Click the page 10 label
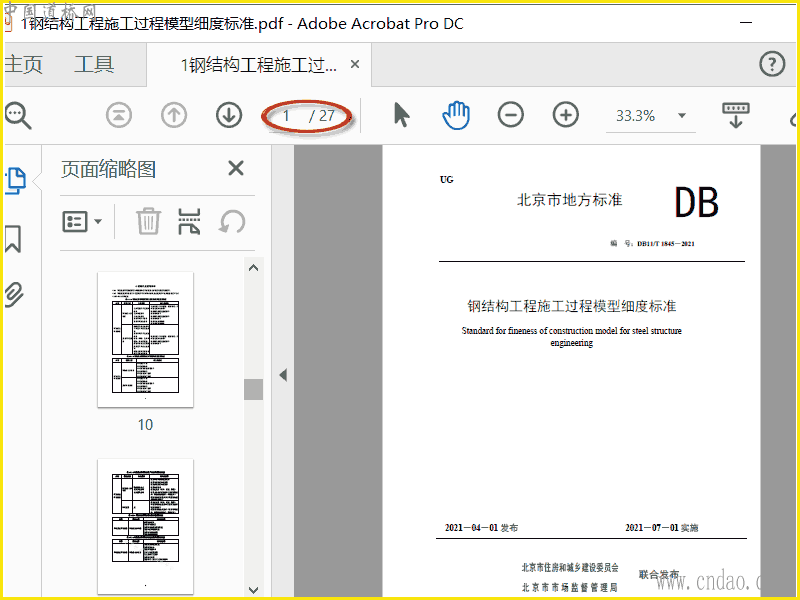Screen dimensions: 800x600 pos(145,424)
